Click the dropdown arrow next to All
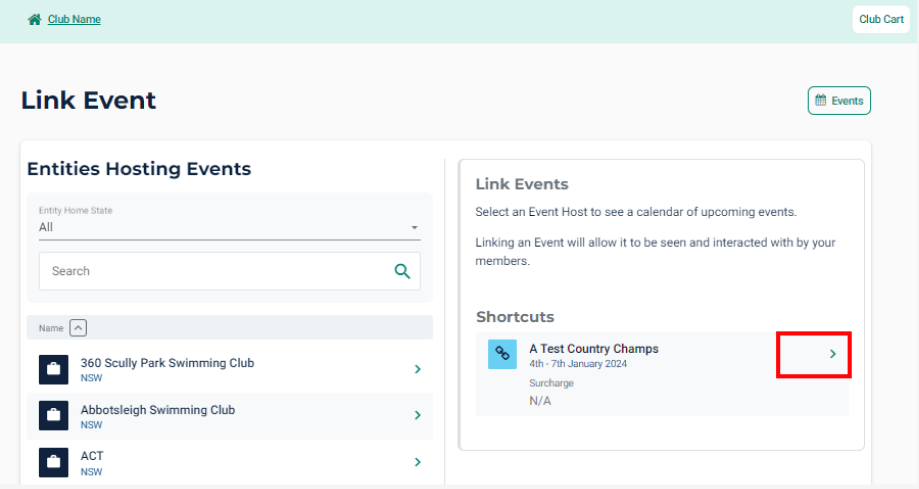Viewport: 919px width, 489px height. [414, 227]
